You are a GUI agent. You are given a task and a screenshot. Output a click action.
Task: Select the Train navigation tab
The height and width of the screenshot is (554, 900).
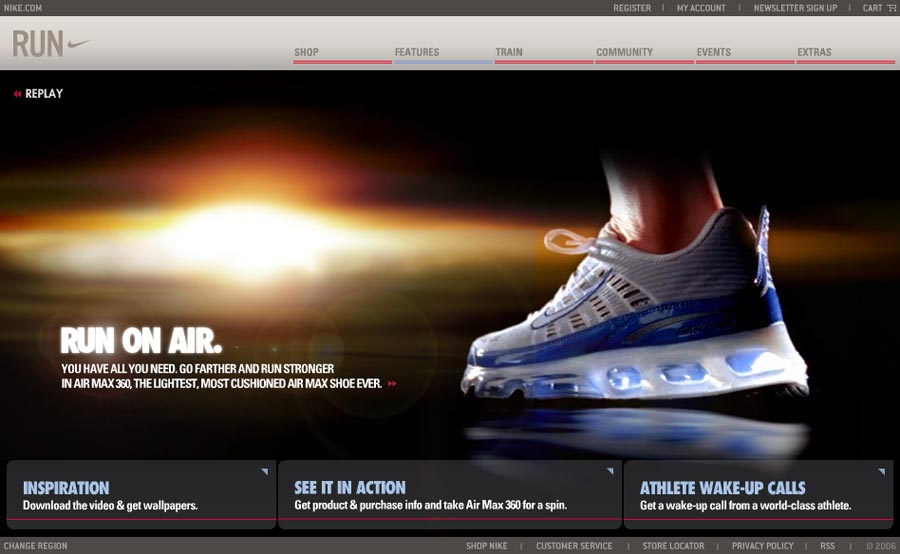509,52
